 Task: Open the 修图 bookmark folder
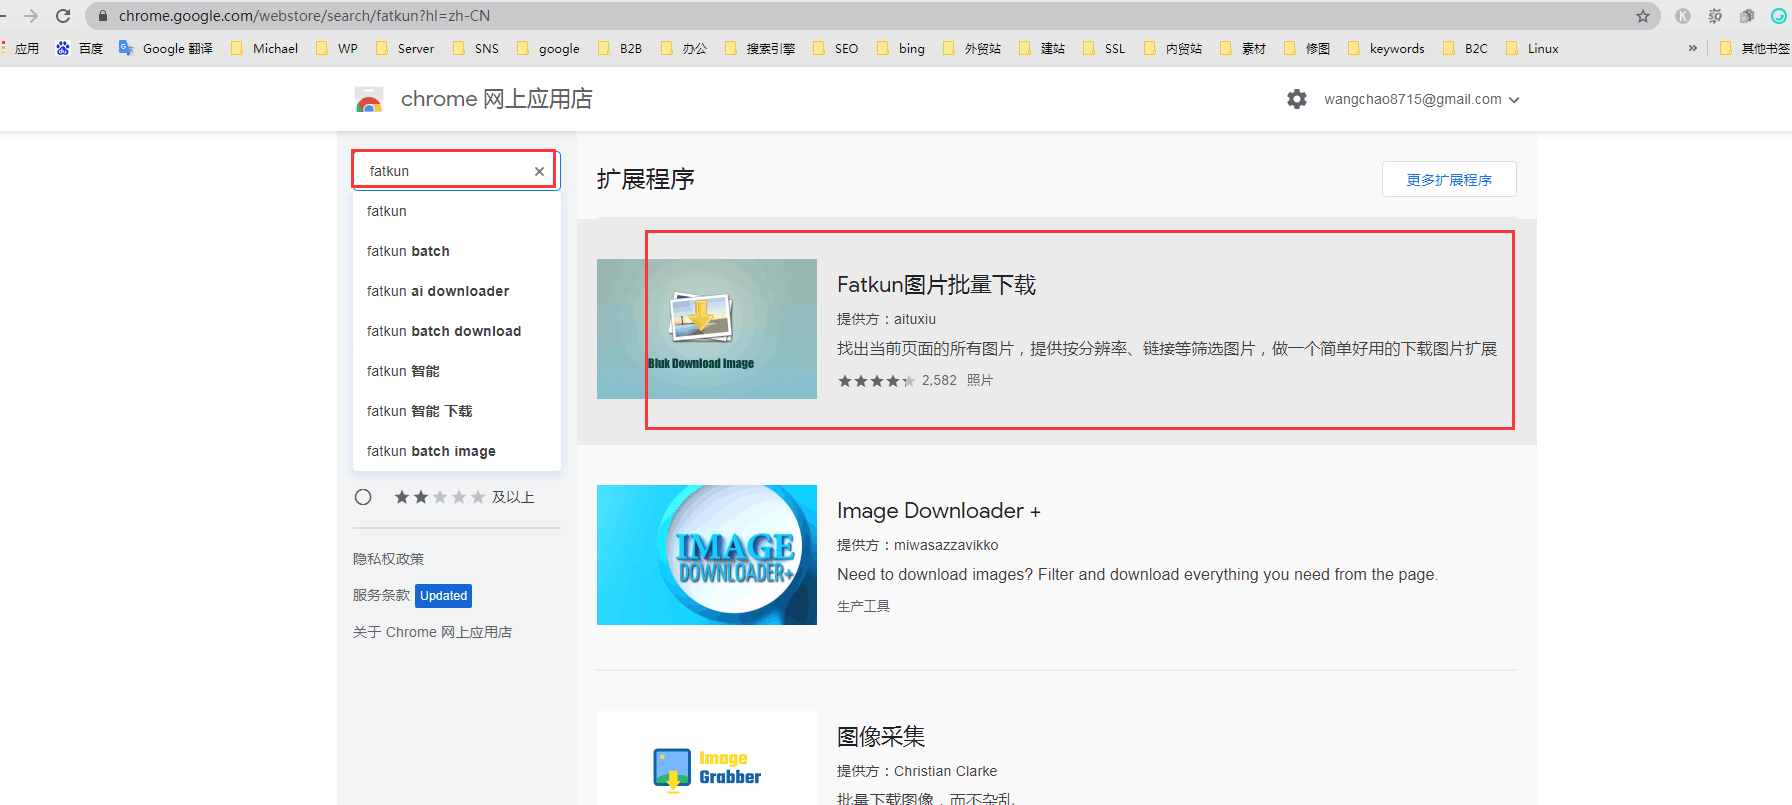[x=1307, y=48]
